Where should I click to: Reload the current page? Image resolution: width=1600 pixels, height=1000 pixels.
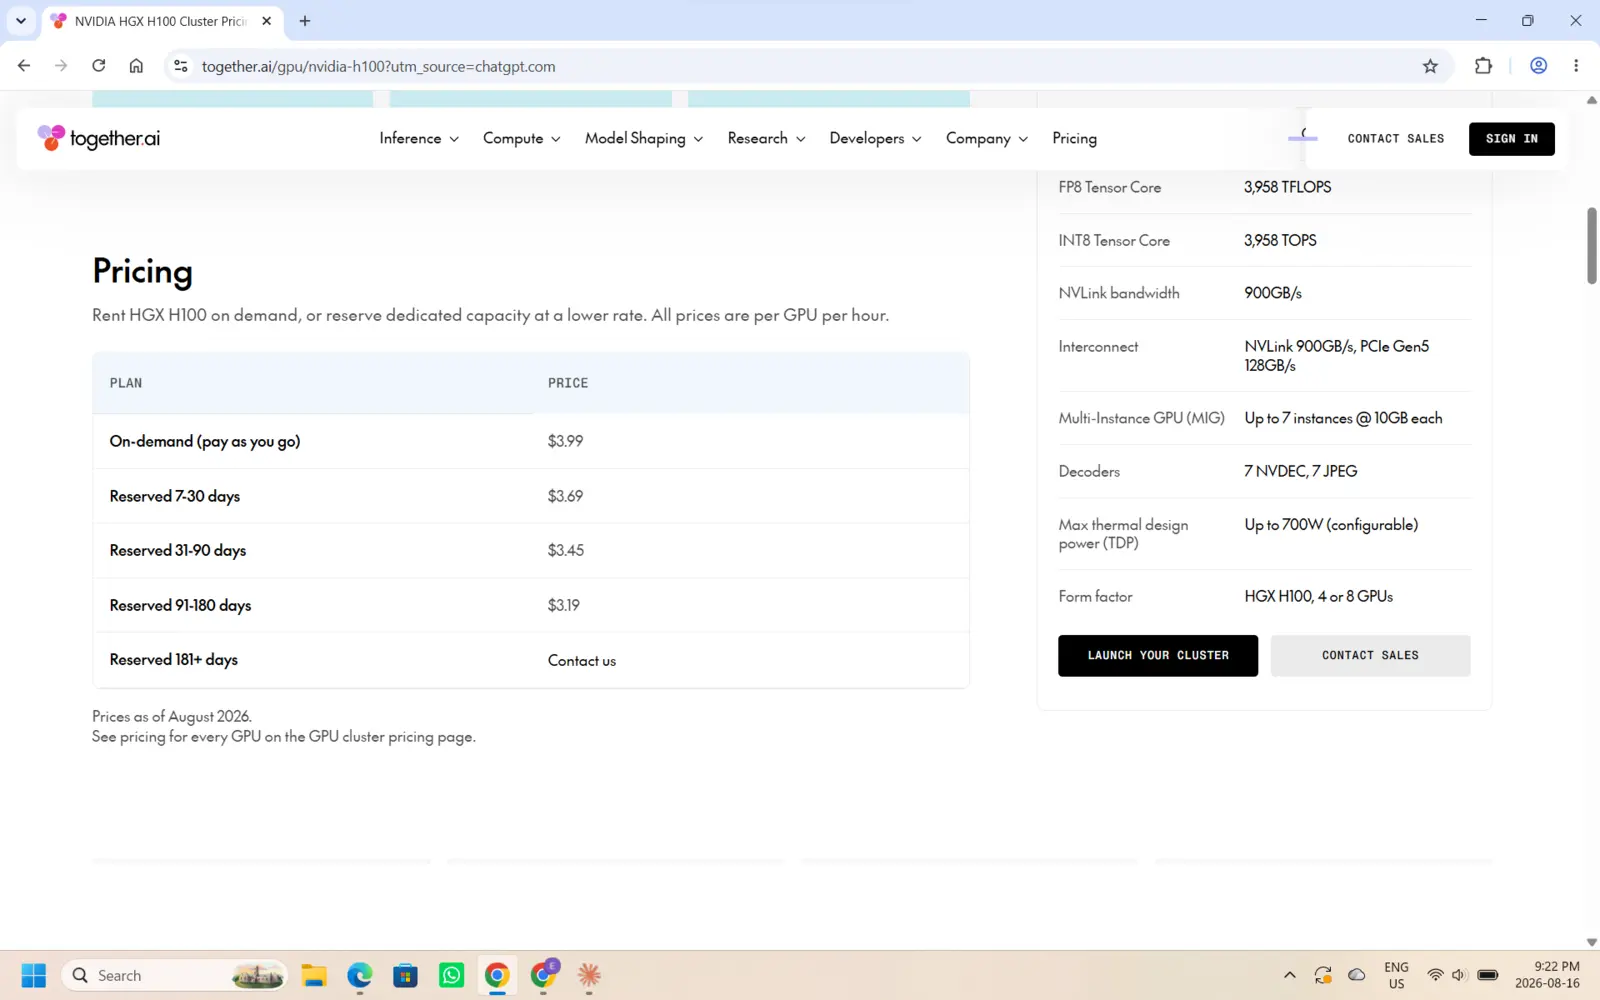click(x=98, y=66)
